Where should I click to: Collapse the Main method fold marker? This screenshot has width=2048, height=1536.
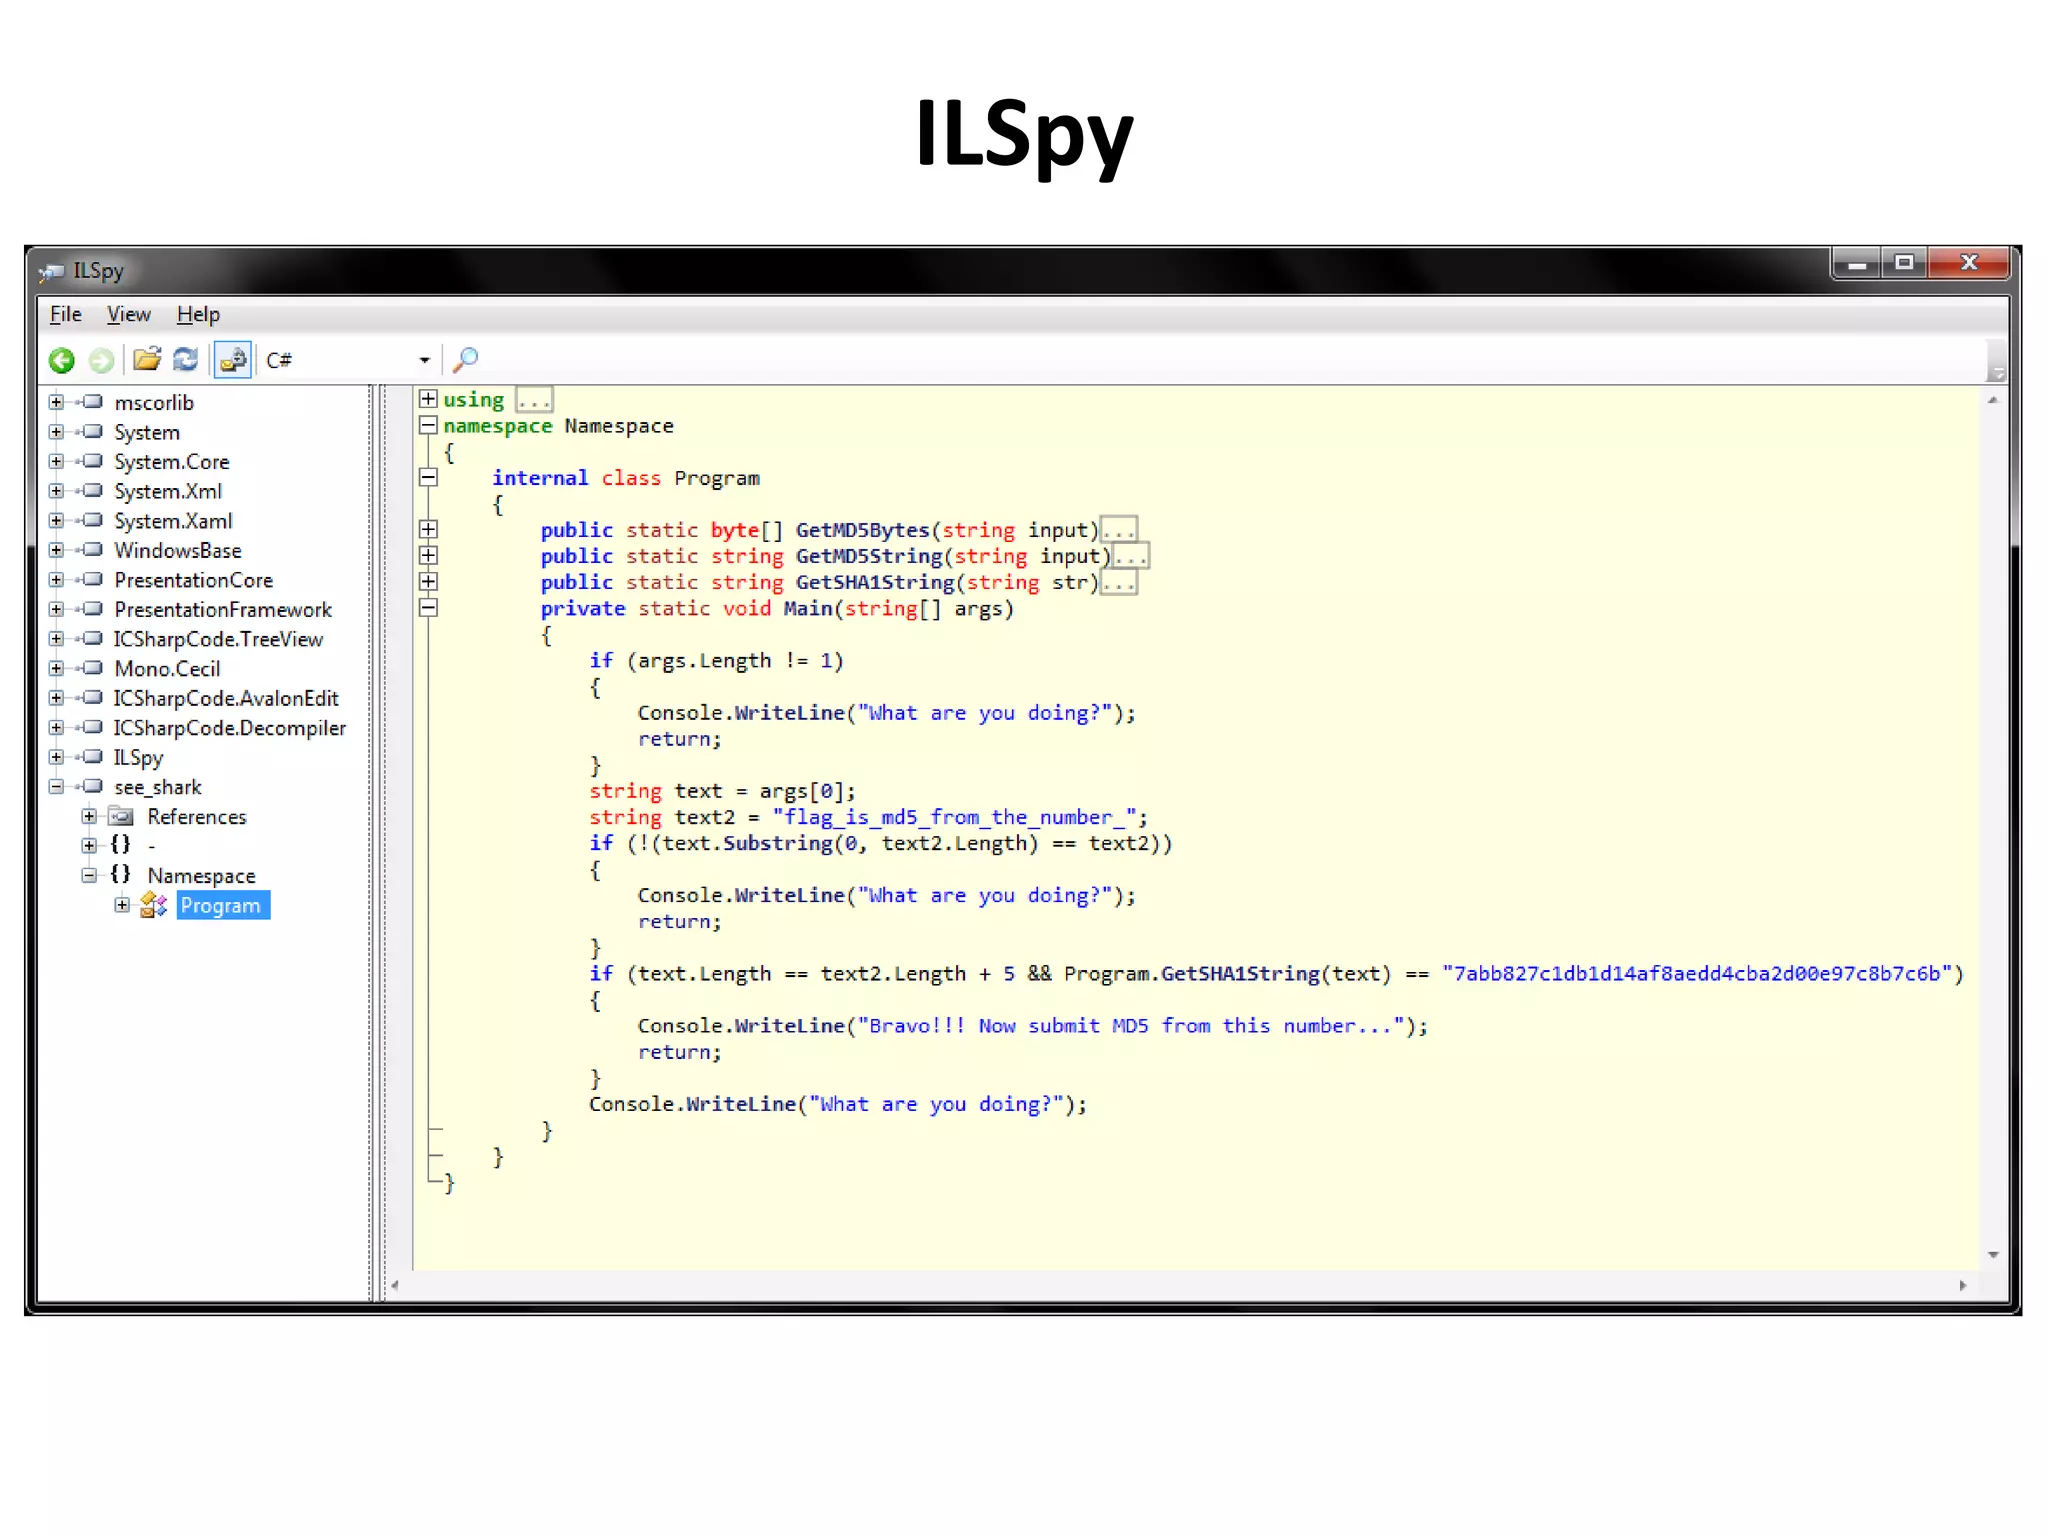[x=428, y=607]
